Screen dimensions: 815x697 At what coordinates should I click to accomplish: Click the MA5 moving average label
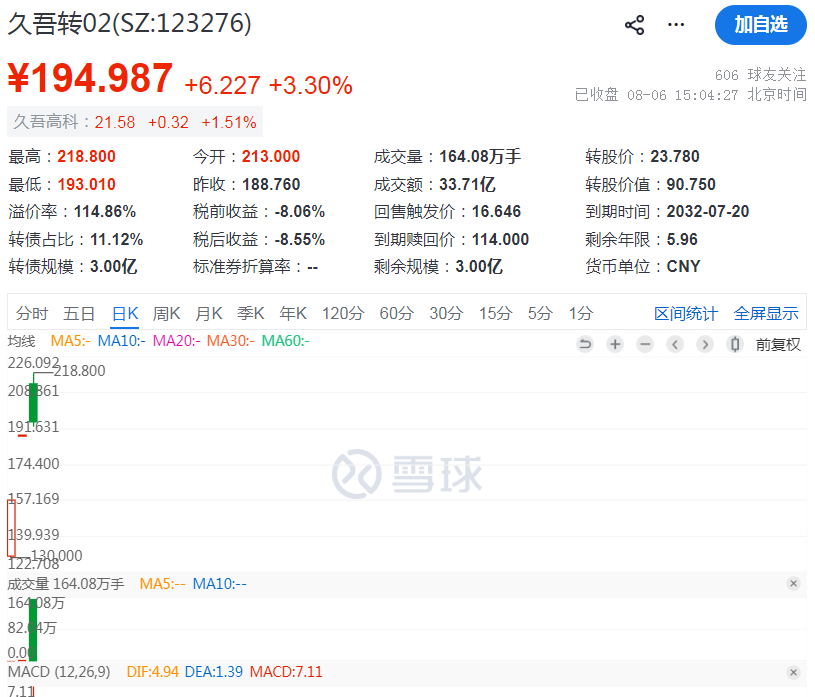click(71, 341)
